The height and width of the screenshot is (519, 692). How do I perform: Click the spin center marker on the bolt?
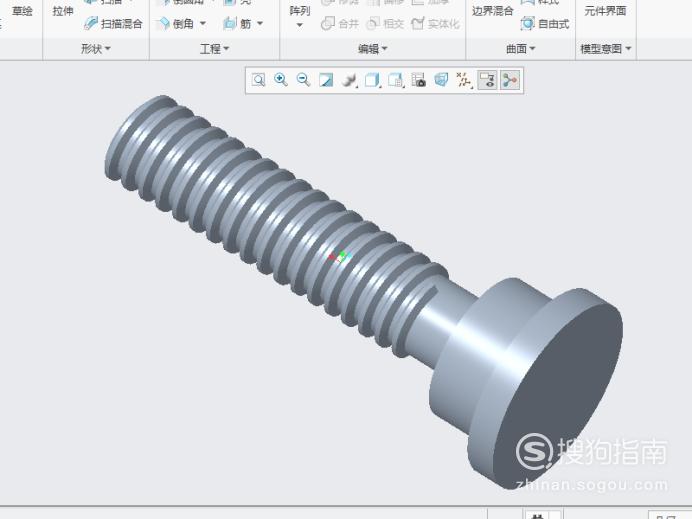tap(340, 256)
